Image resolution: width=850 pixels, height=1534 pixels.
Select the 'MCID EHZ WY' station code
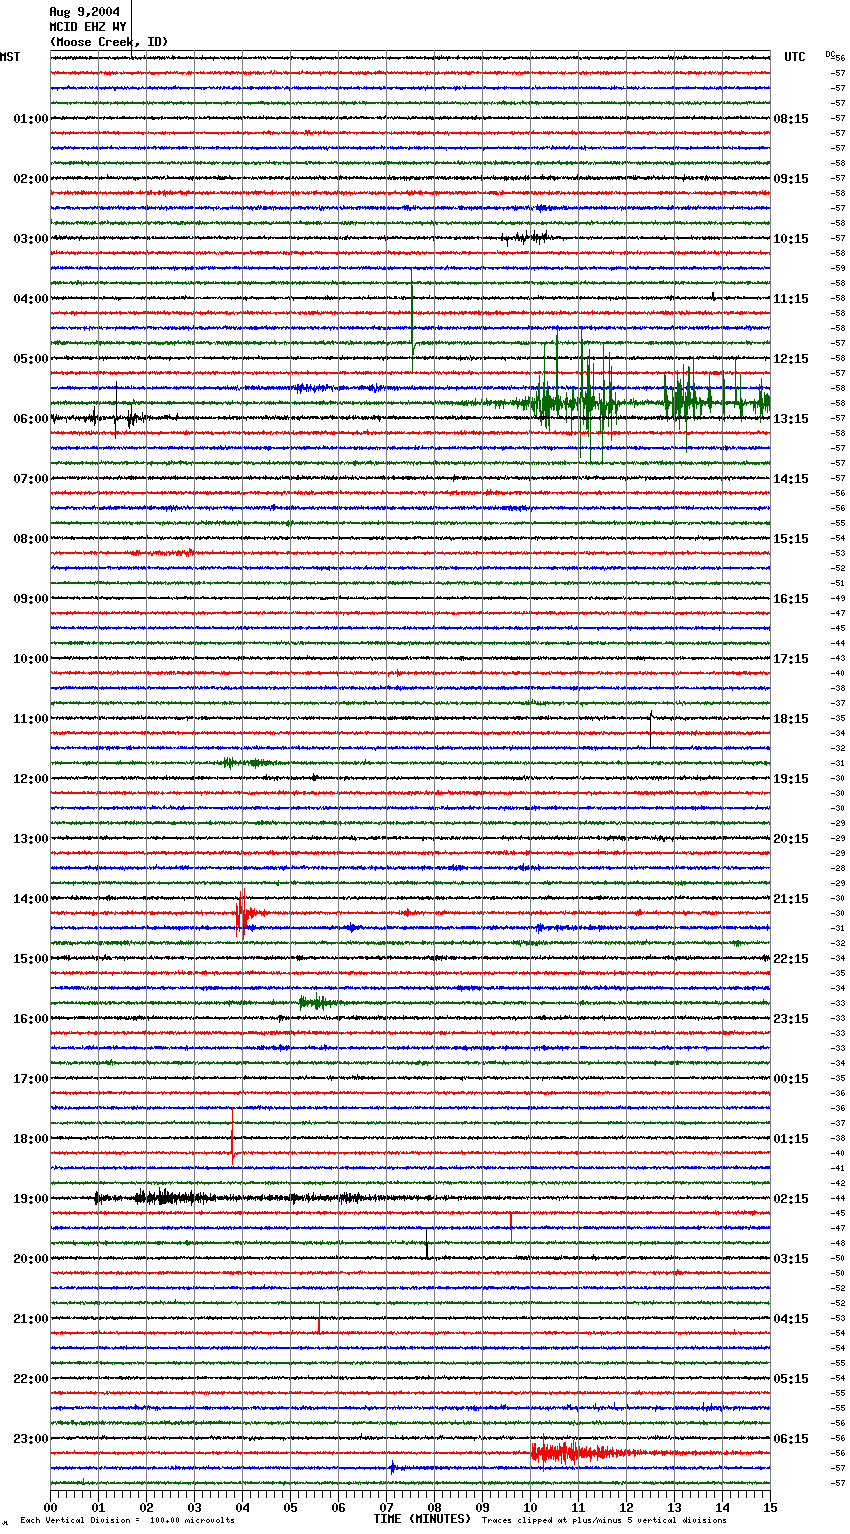[x=88, y=27]
